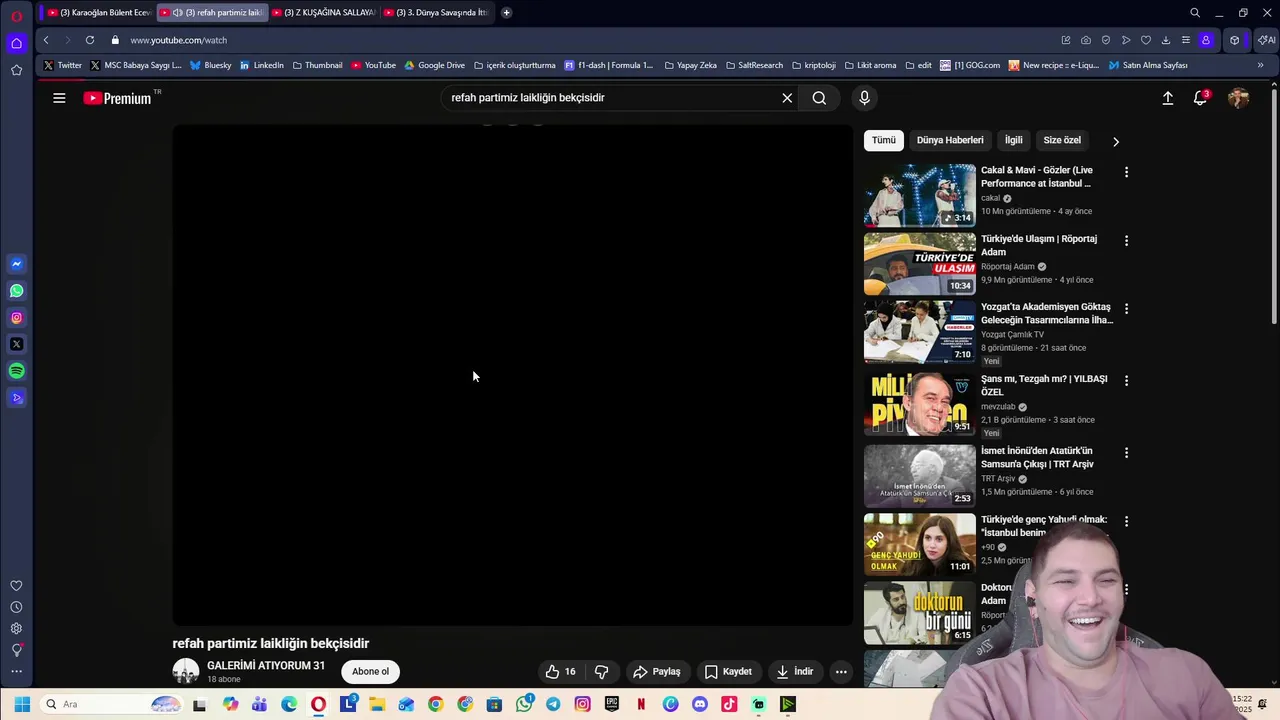Subscribe with the Abone ol button
The width and height of the screenshot is (1280, 720).
point(370,672)
